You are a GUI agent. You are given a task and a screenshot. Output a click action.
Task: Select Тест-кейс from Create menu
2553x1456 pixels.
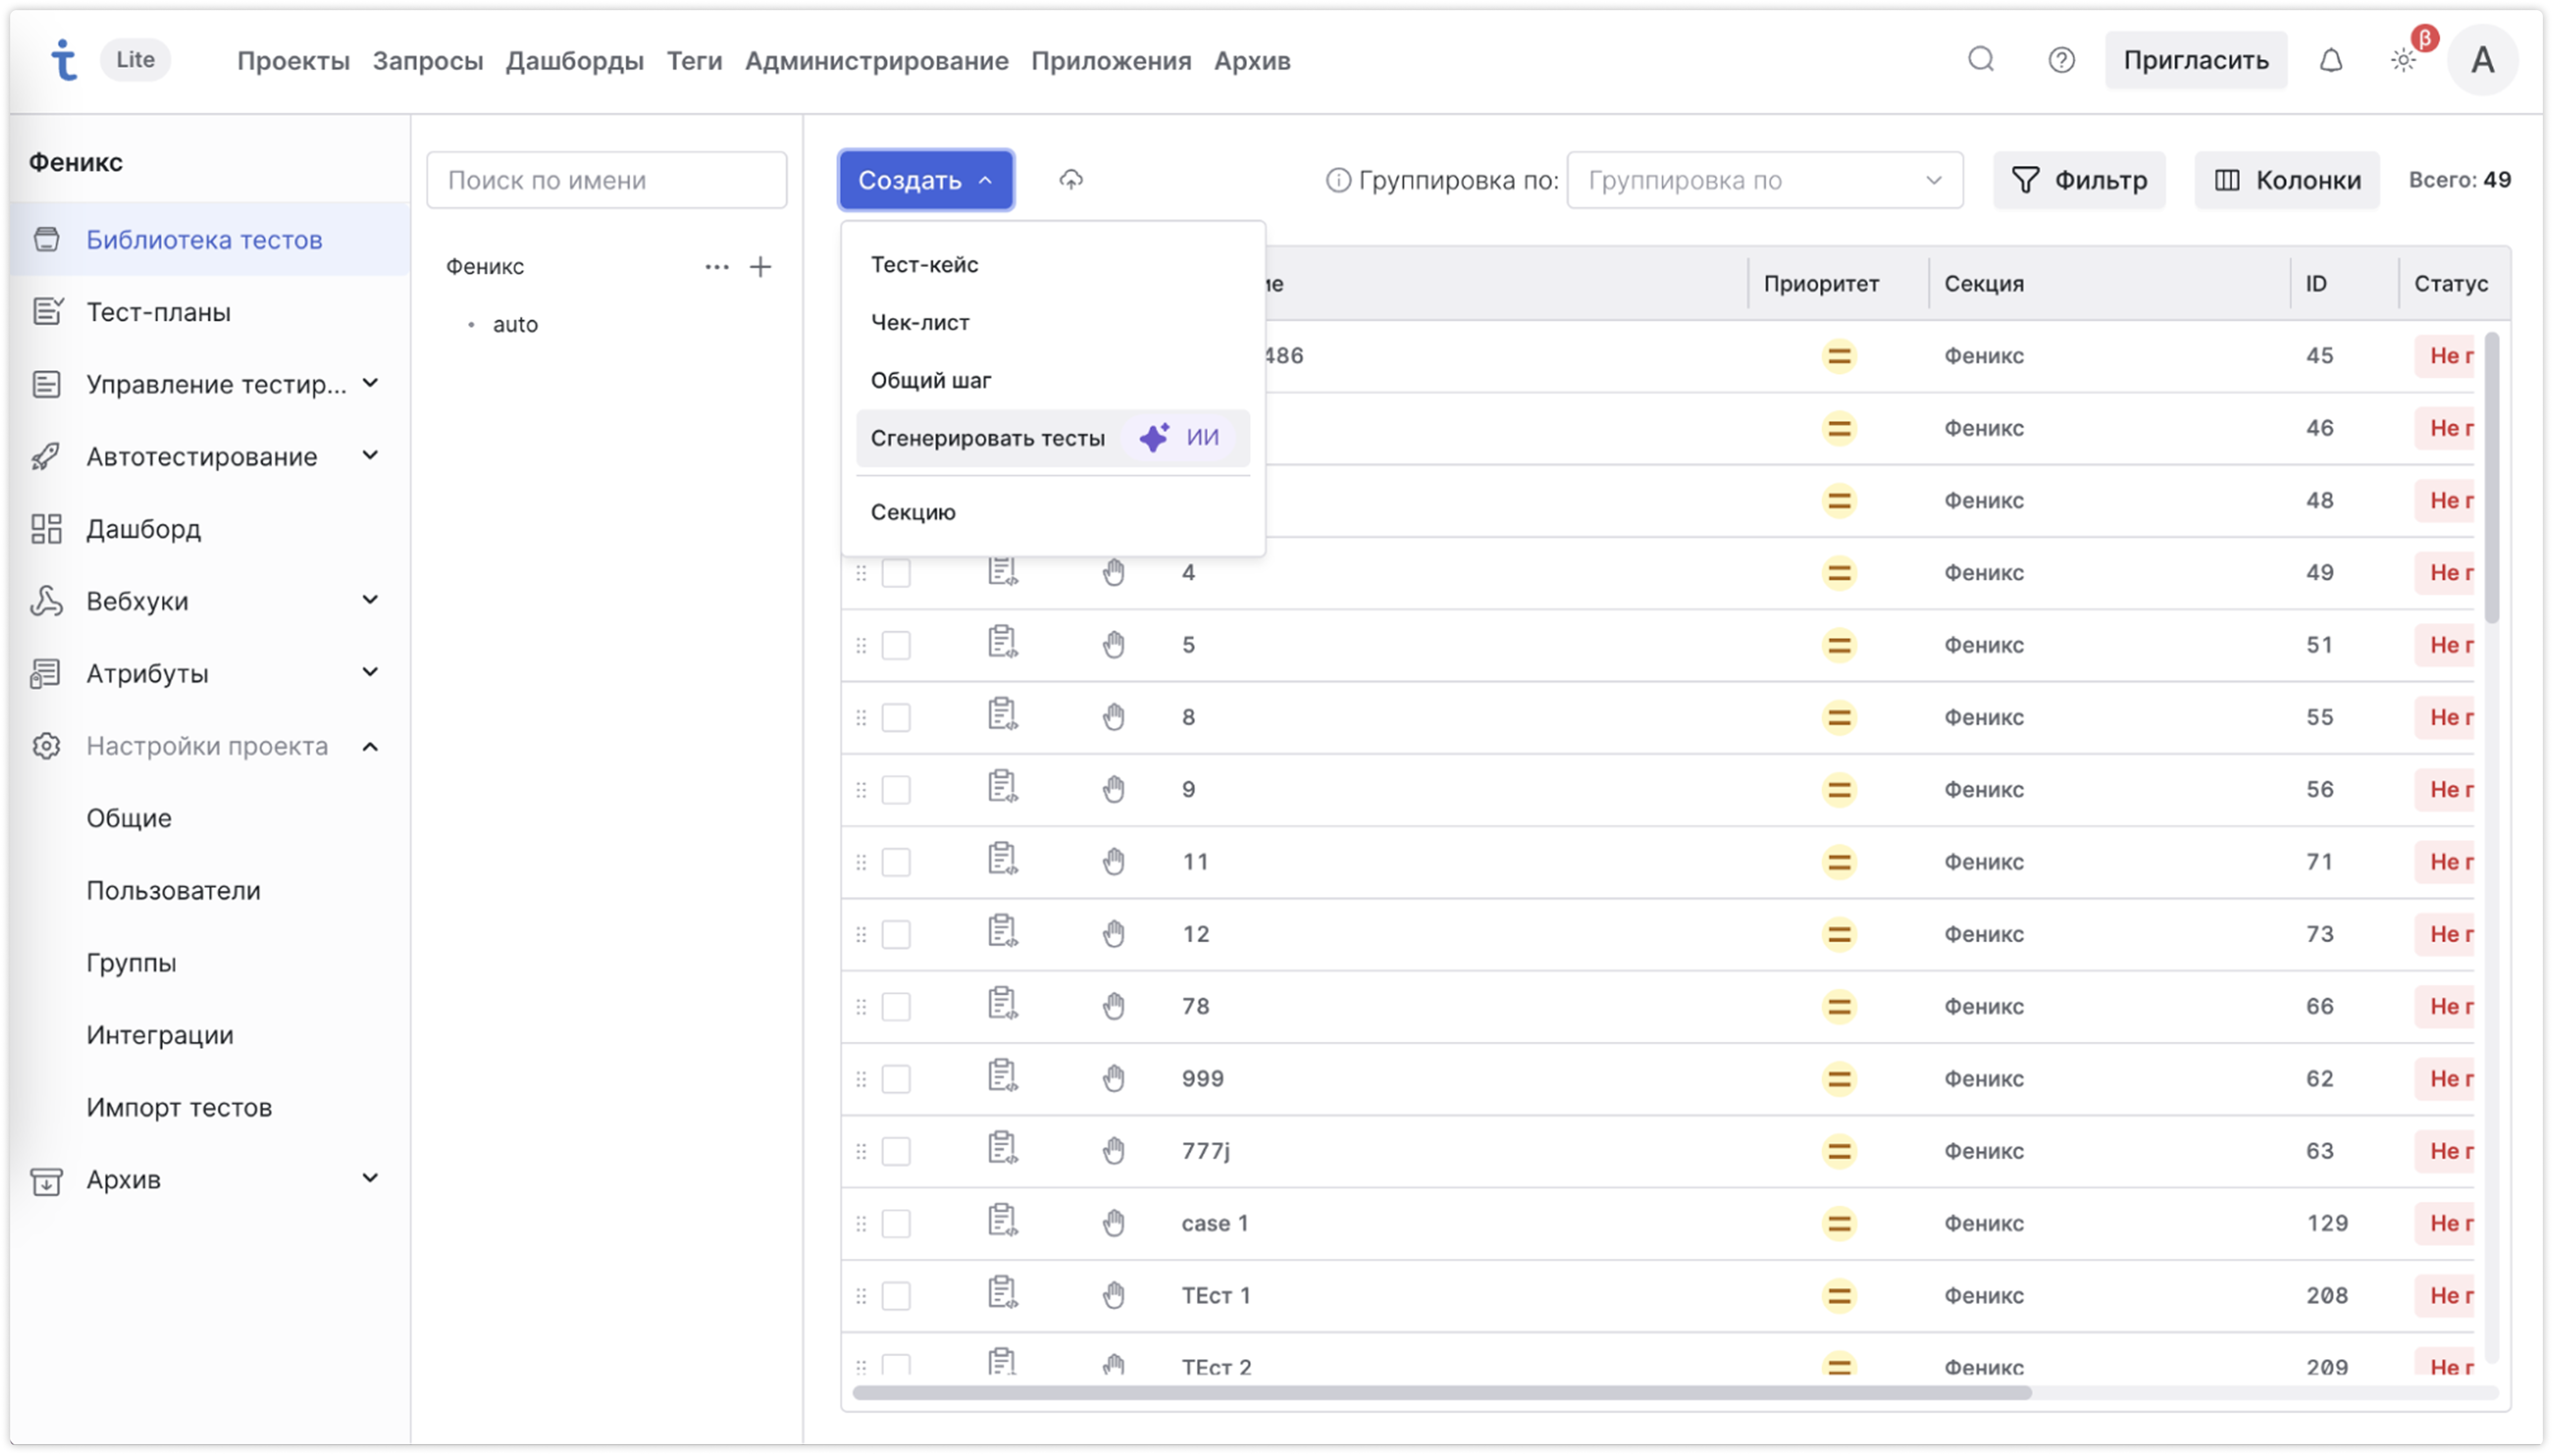pos(1052,265)
